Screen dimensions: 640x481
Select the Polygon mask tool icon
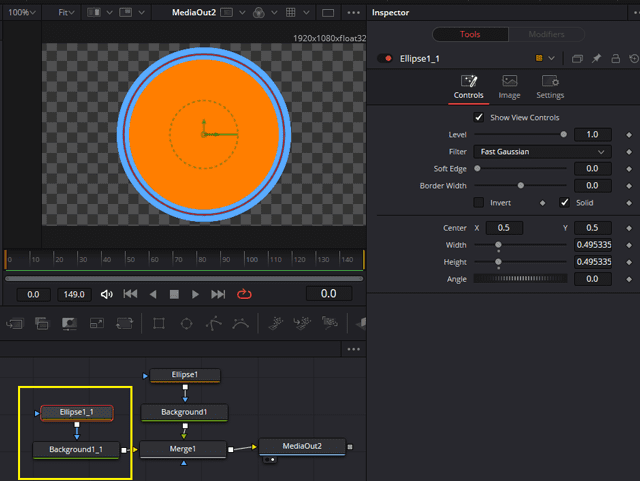[x=213, y=324]
